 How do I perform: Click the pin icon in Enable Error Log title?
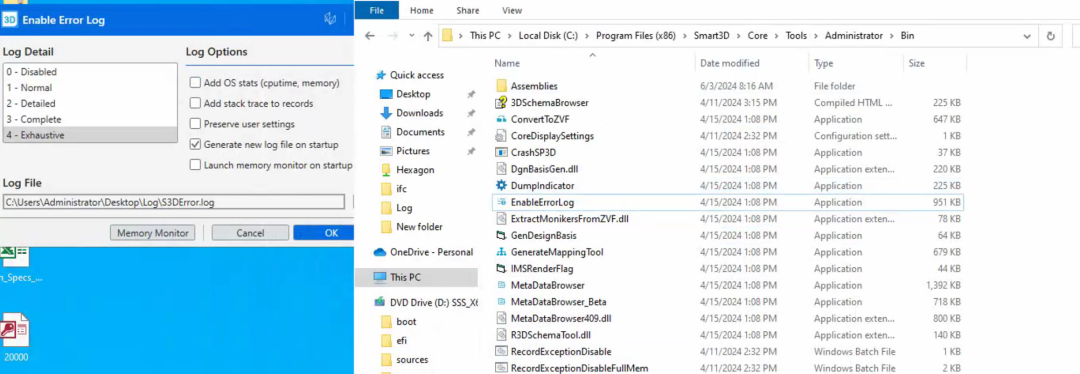tap(330, 19)
